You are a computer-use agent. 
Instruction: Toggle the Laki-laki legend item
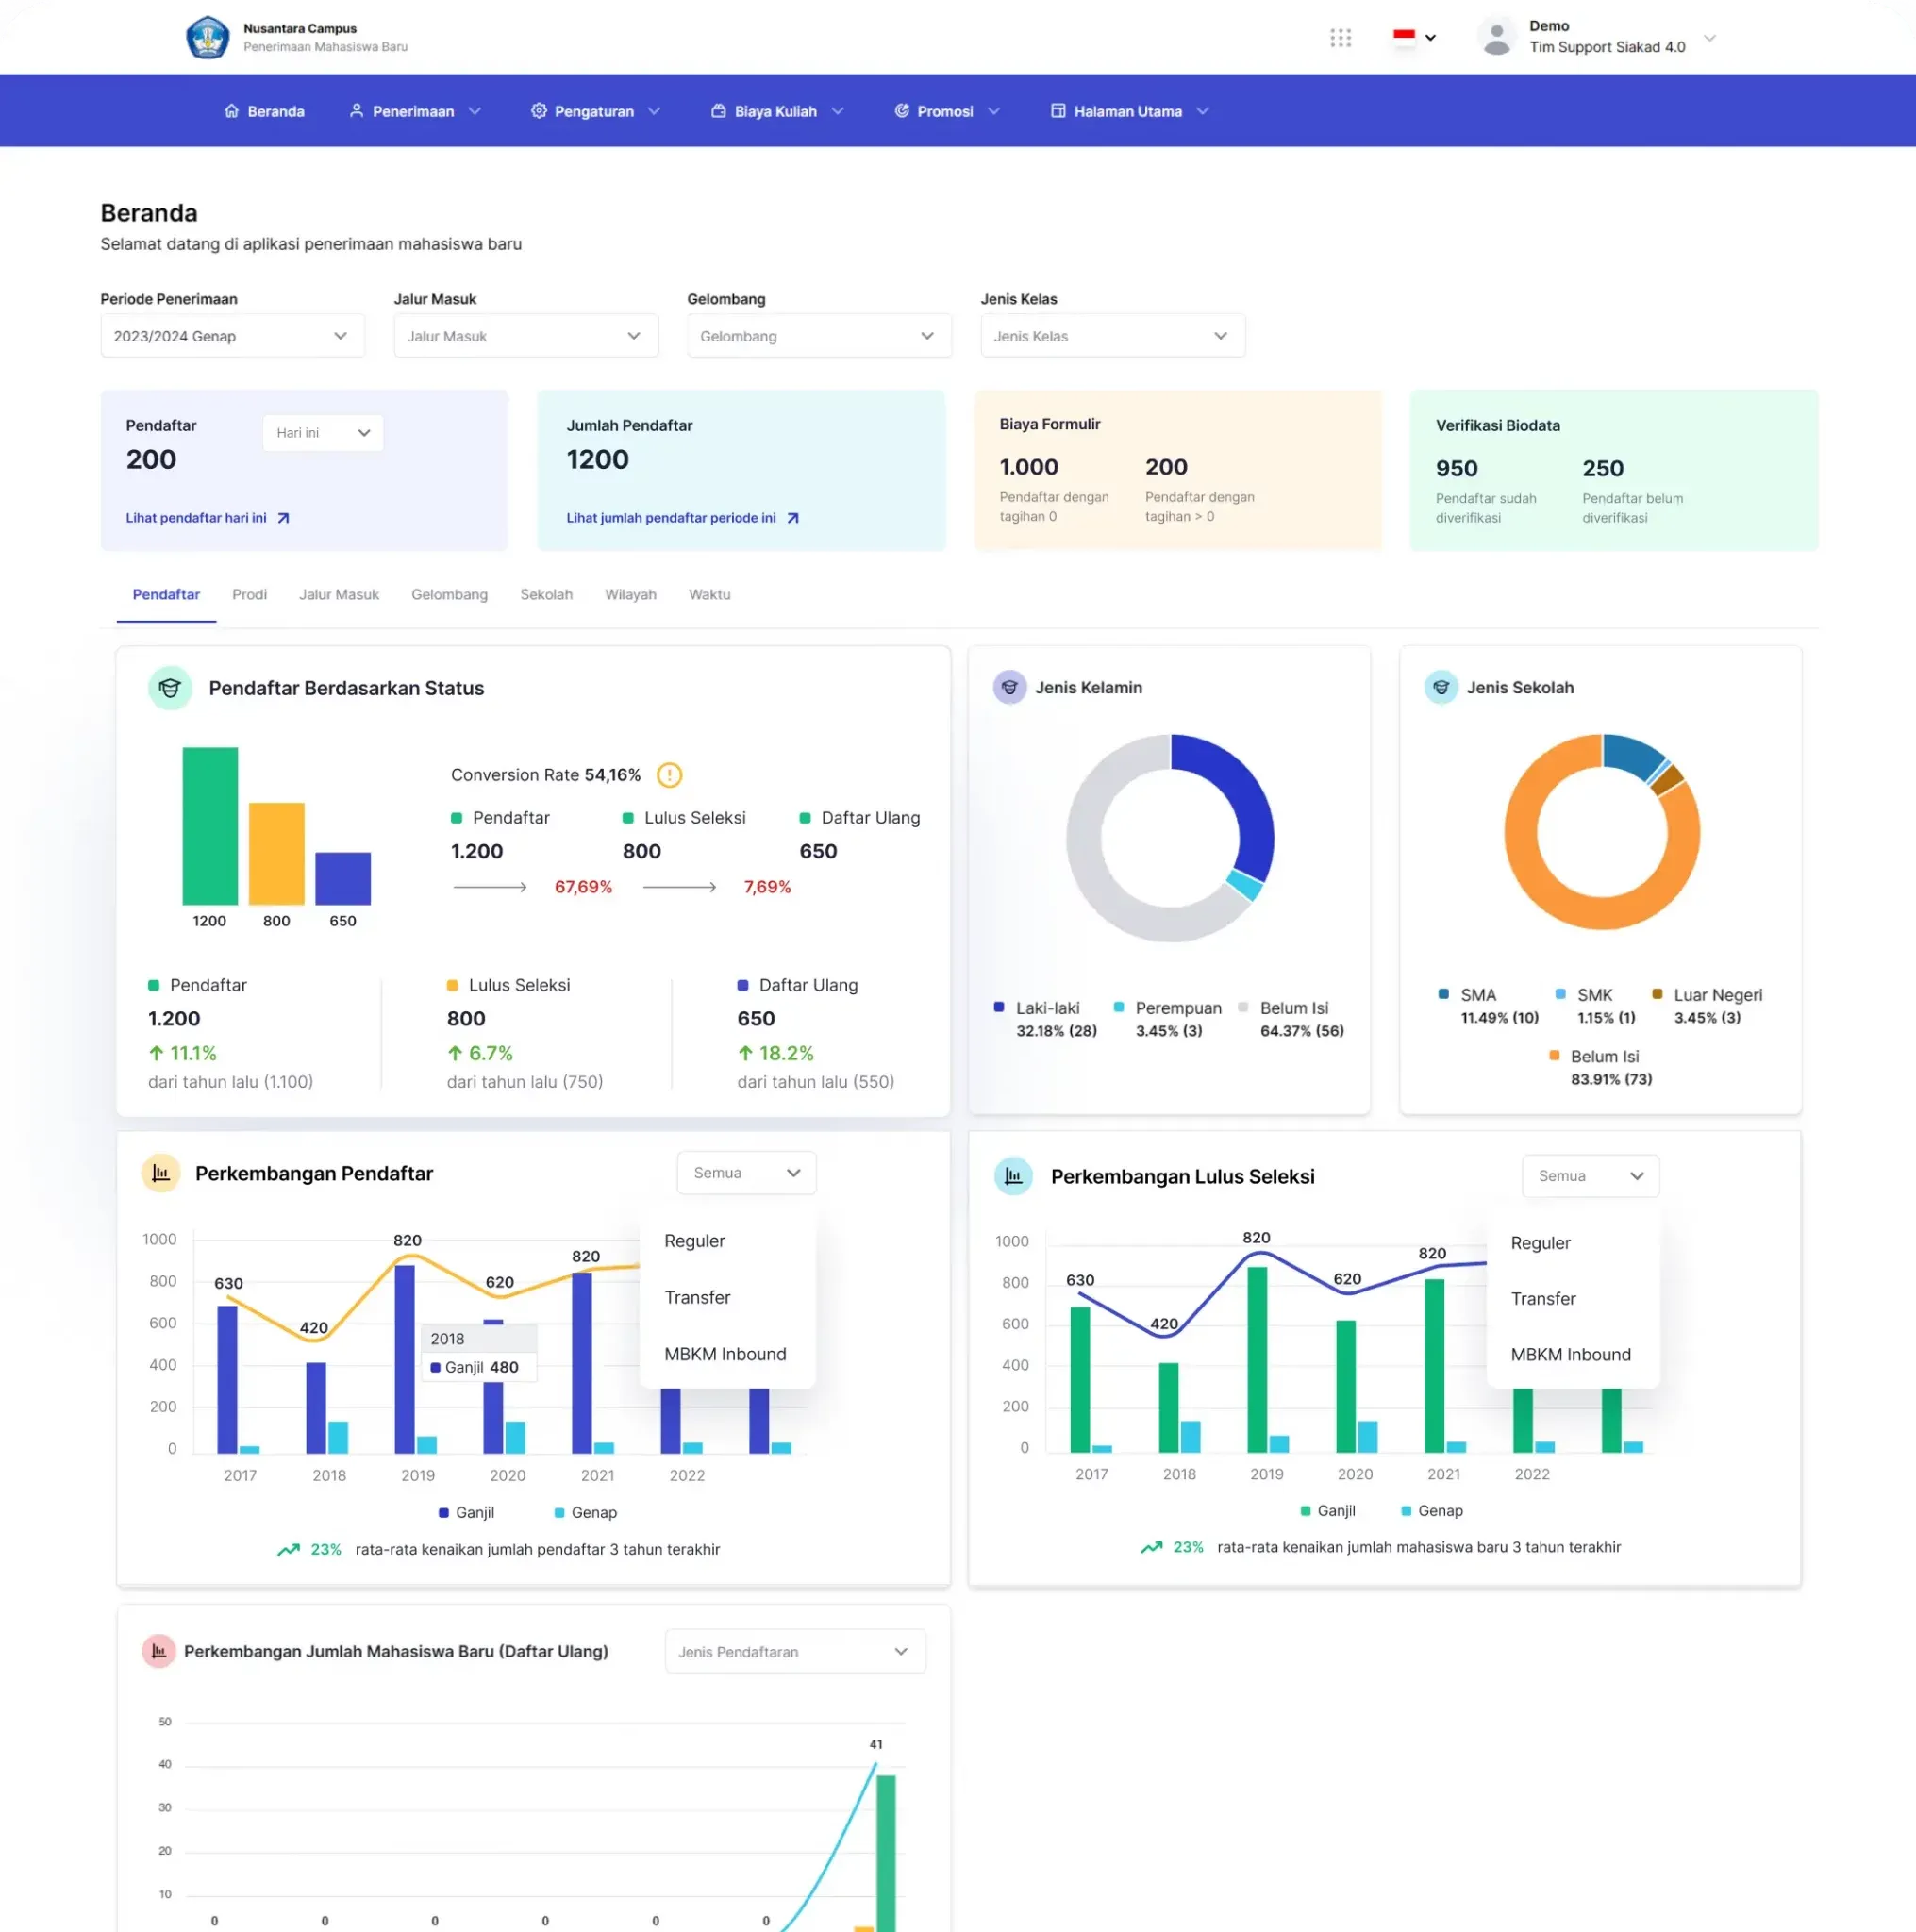point(1046,1008)
